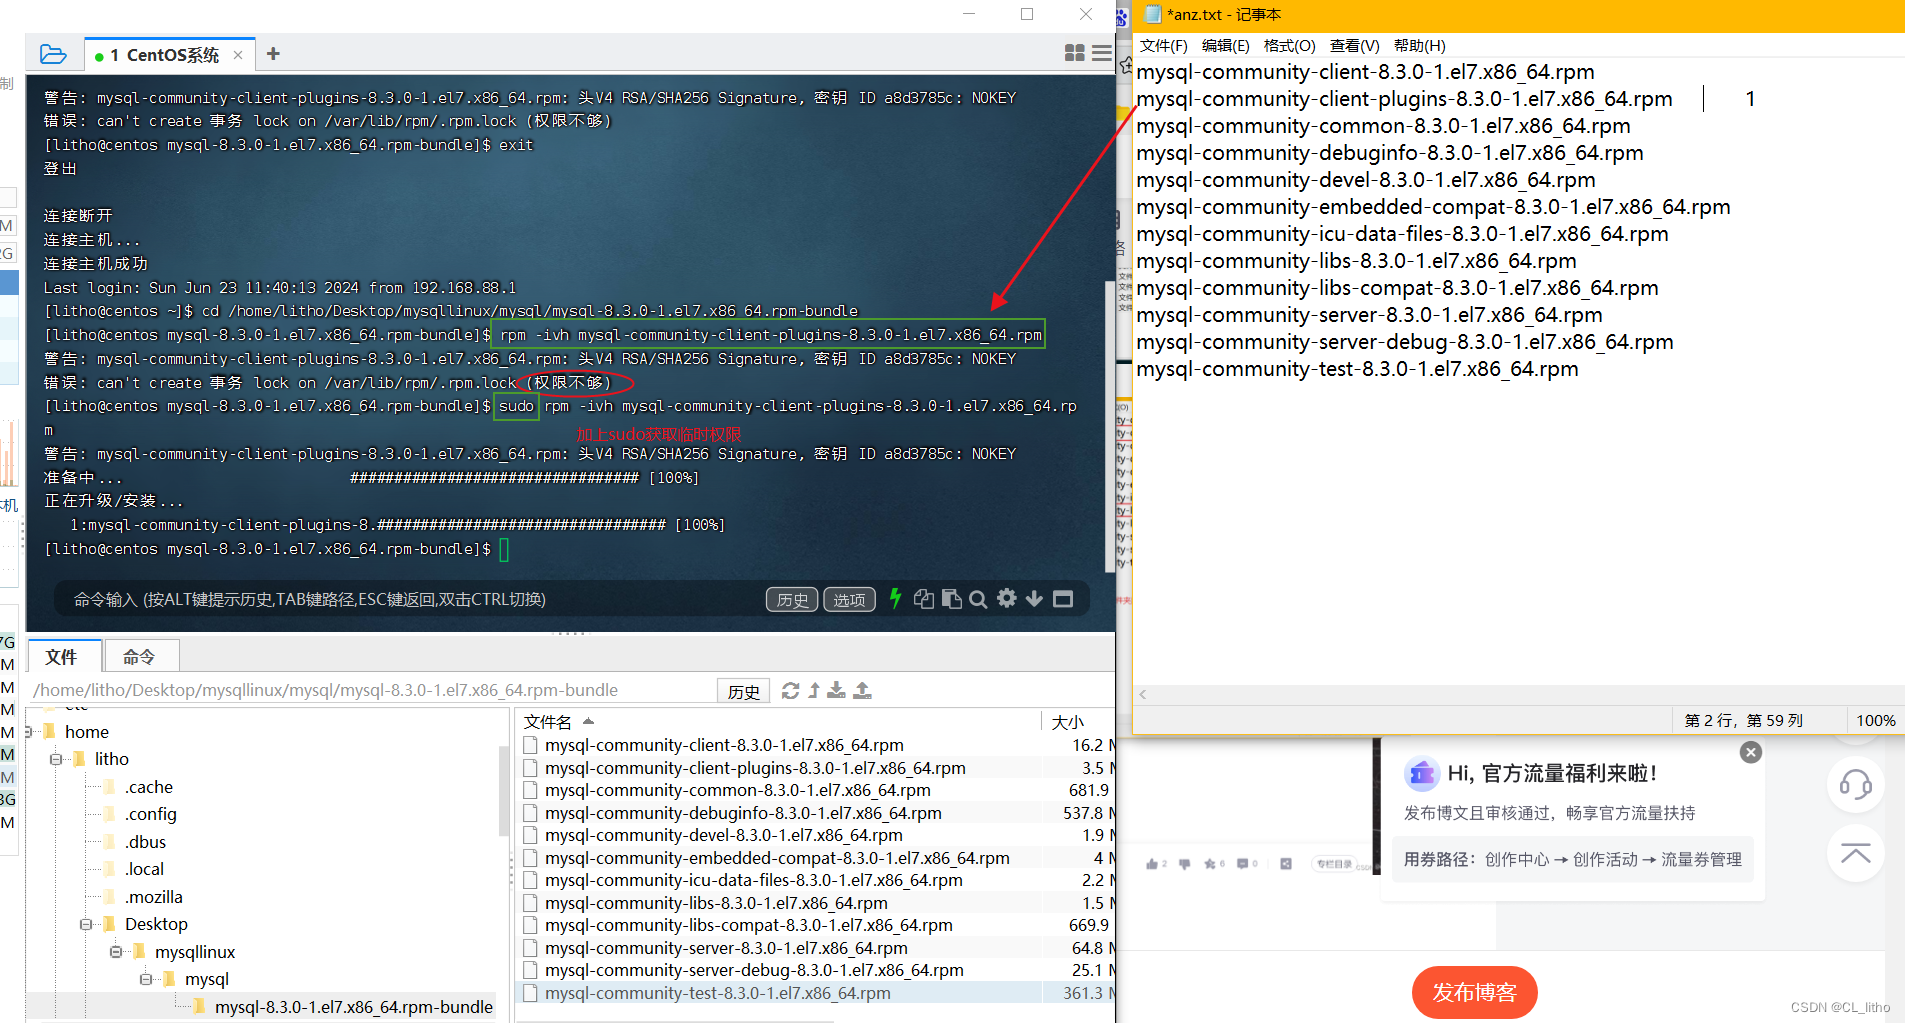The width and height of the screenshot is (1905, 1023).
Task: Open CSDN customer service headset icon
Action: point(1855,784)
